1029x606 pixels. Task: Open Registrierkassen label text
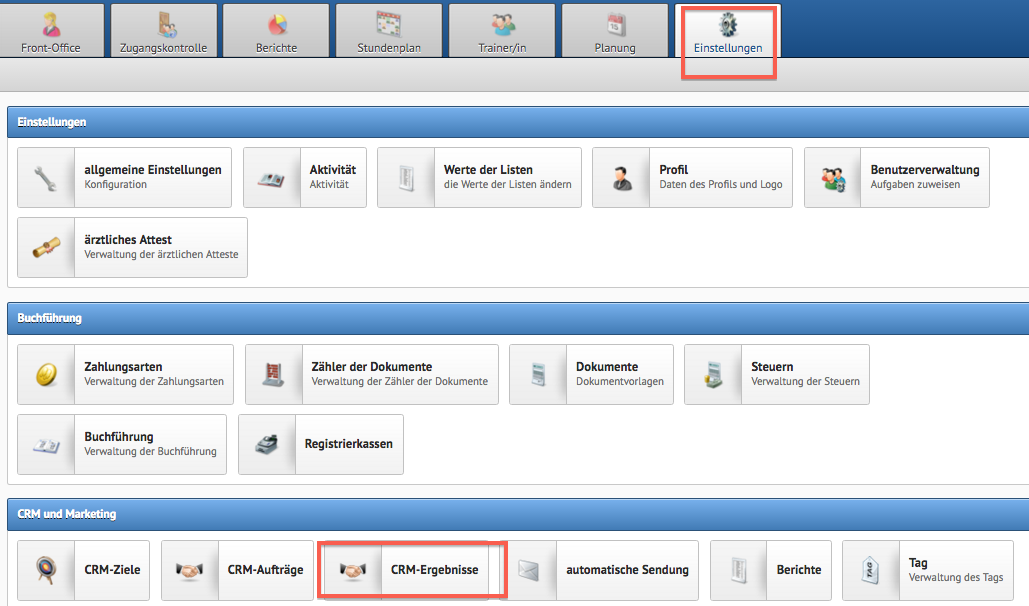click(x=348, y=444)
